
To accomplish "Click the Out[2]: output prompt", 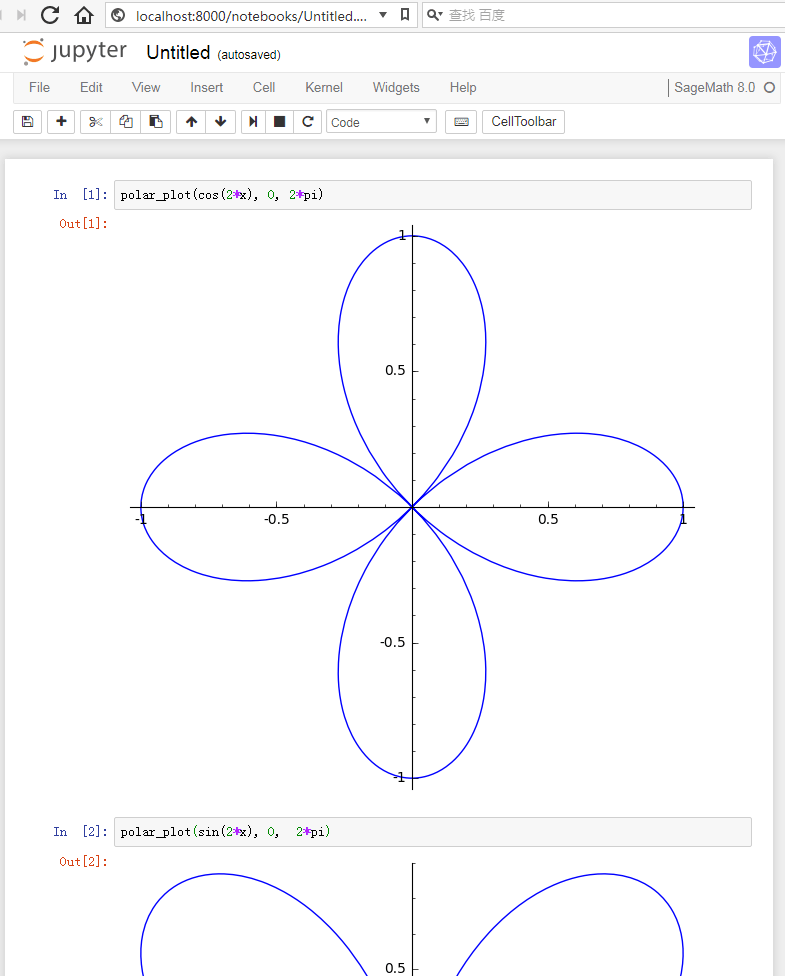I will pos(83,861).
